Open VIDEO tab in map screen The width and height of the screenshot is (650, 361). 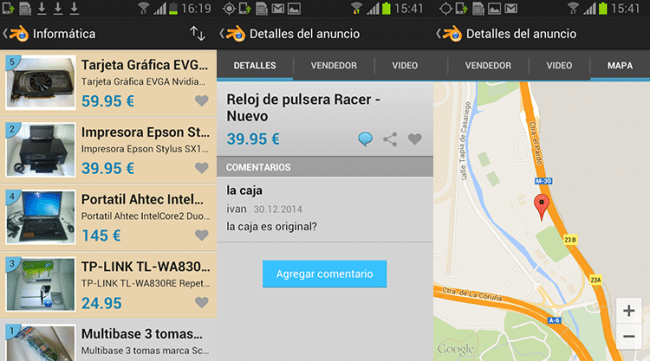click(559, 65)
